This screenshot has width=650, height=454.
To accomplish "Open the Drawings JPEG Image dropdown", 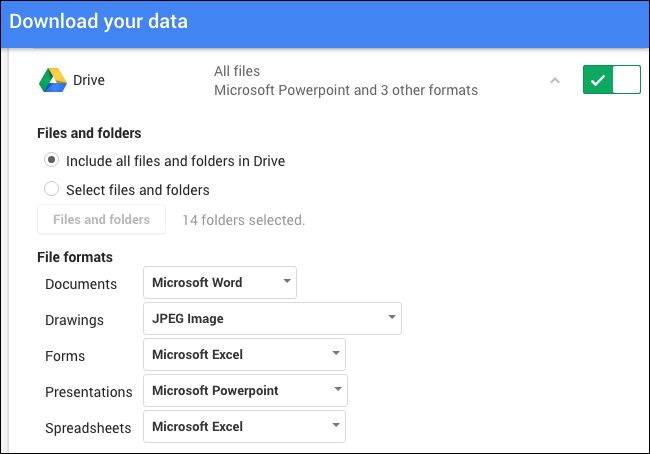I will coord(272,319).
